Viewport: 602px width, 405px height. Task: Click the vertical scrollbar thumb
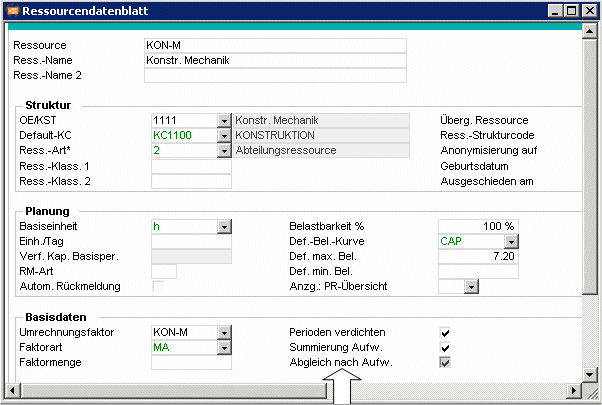tap(589, 166)
